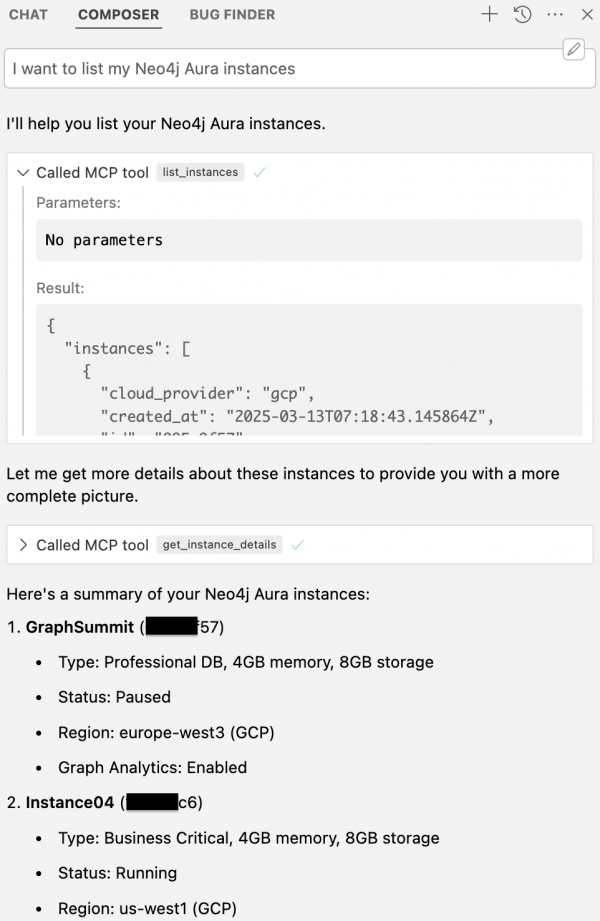Open the more options ellipsis icon

click(553, 14)
